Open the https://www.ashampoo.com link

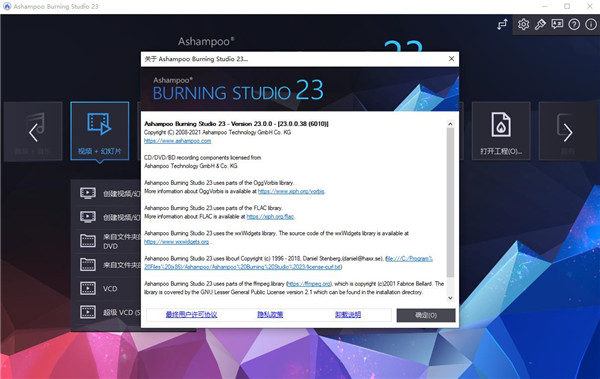click(178, 141)
